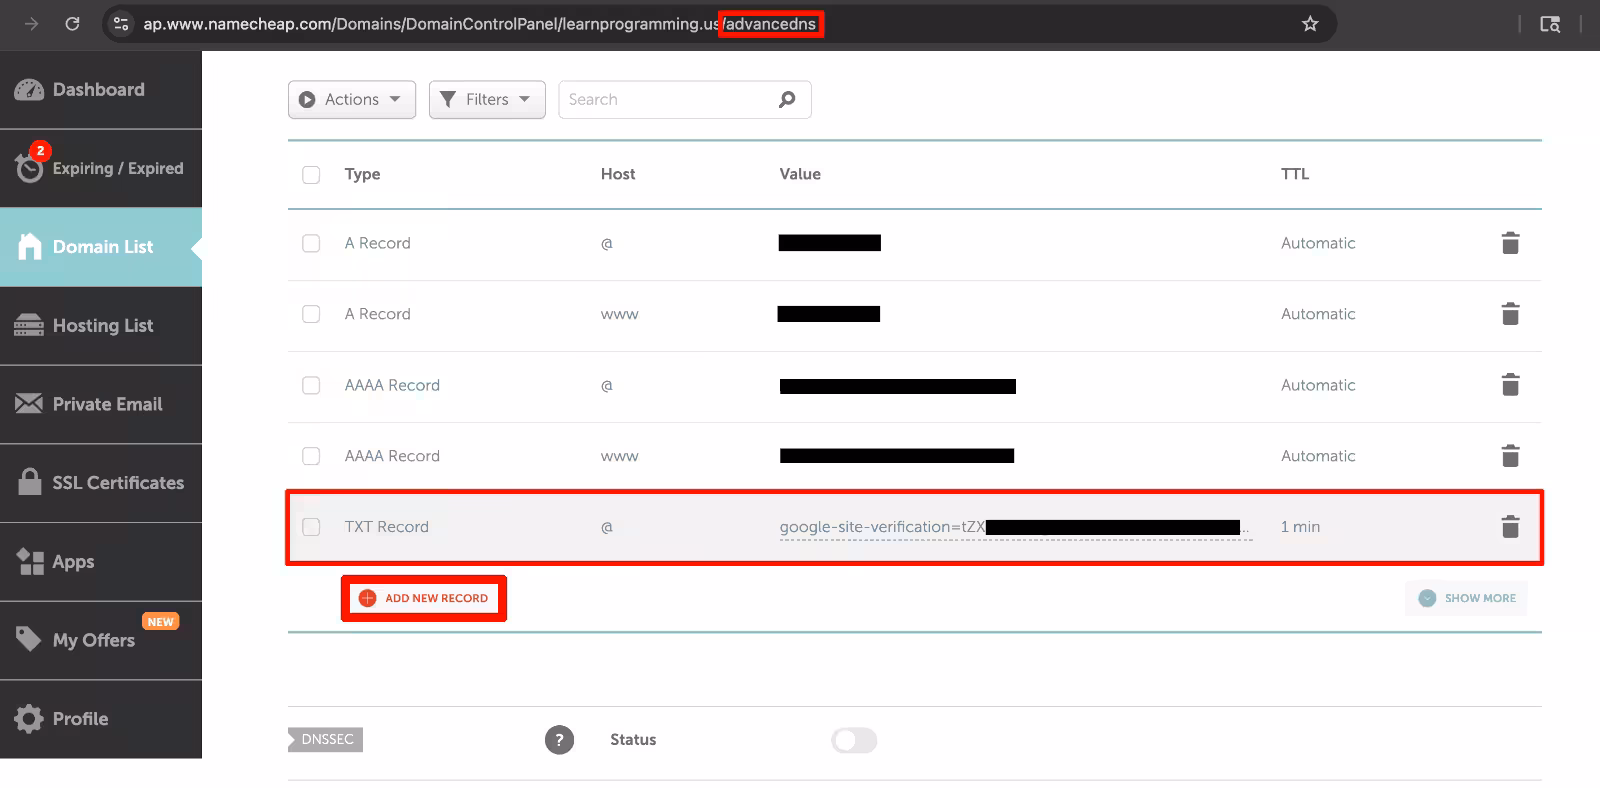Open the Apps sidebar section
Image resolution: width=1600 pixels, height=788 pixels.
[x=100, y=562]
